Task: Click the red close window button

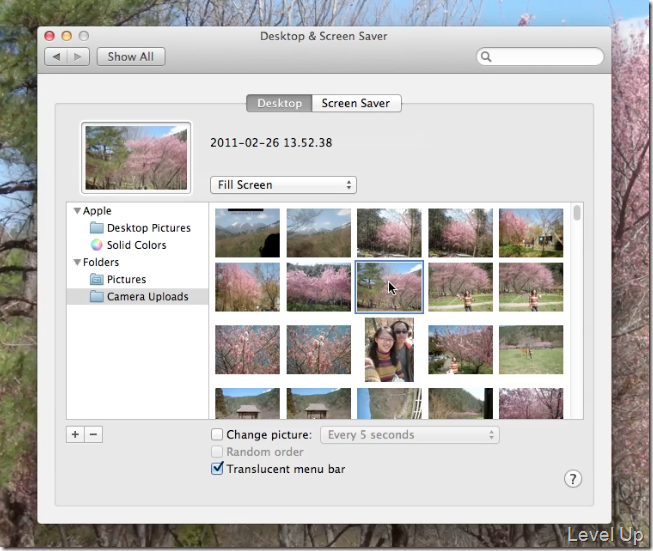Action: (x=50, y=36)
